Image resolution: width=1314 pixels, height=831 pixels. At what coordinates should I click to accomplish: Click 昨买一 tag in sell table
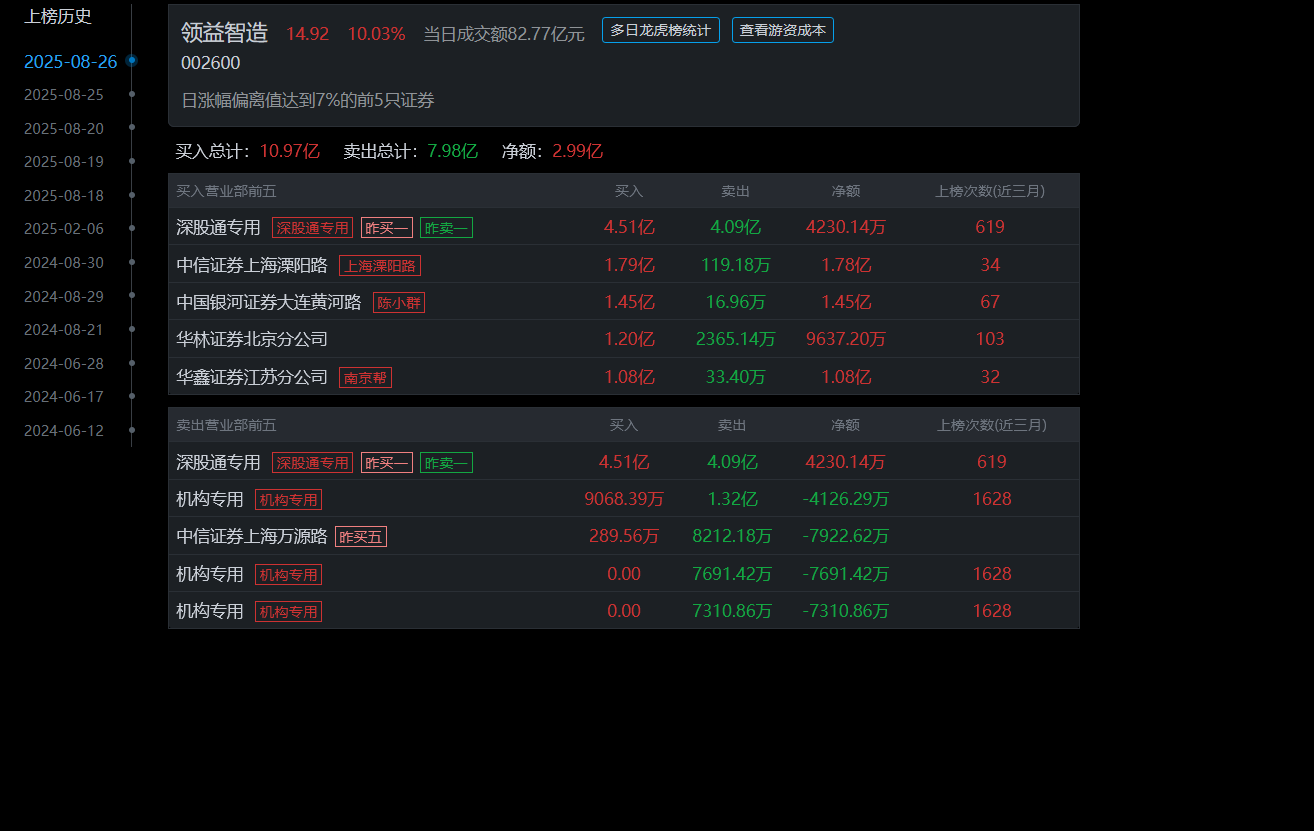(x=387, y=462)
